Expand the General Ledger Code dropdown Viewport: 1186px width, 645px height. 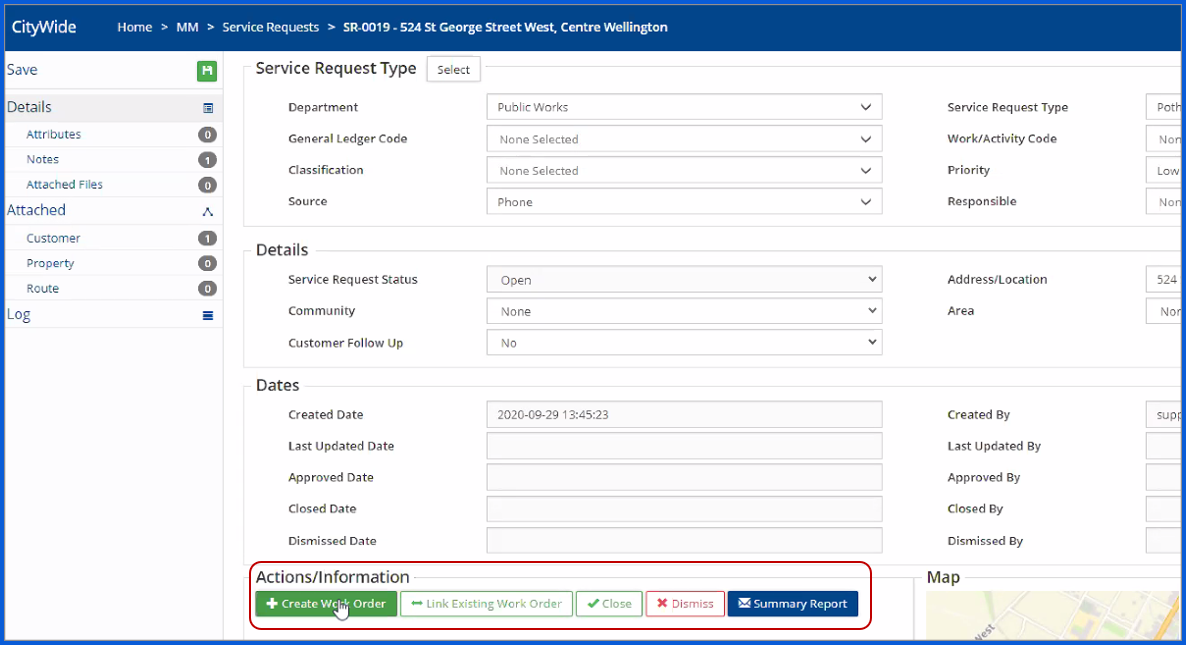(684, 139)
